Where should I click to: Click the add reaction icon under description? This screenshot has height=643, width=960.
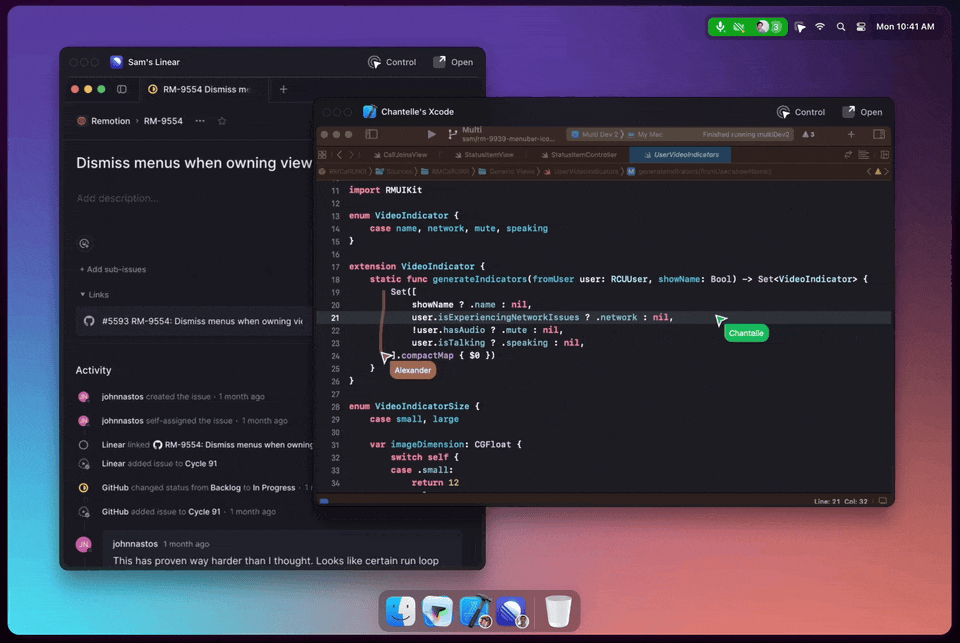pyautogui.click(x=84, y=244)
